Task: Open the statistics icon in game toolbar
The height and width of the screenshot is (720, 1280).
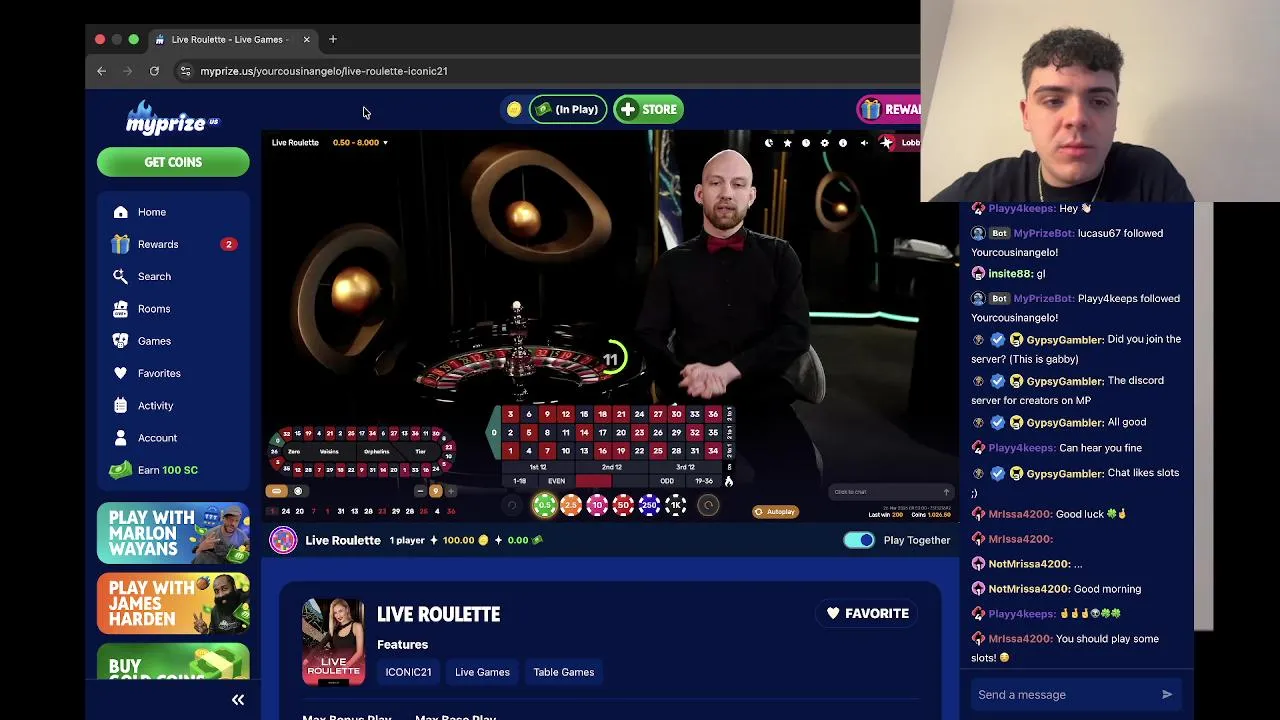Action: click(768, 143)
